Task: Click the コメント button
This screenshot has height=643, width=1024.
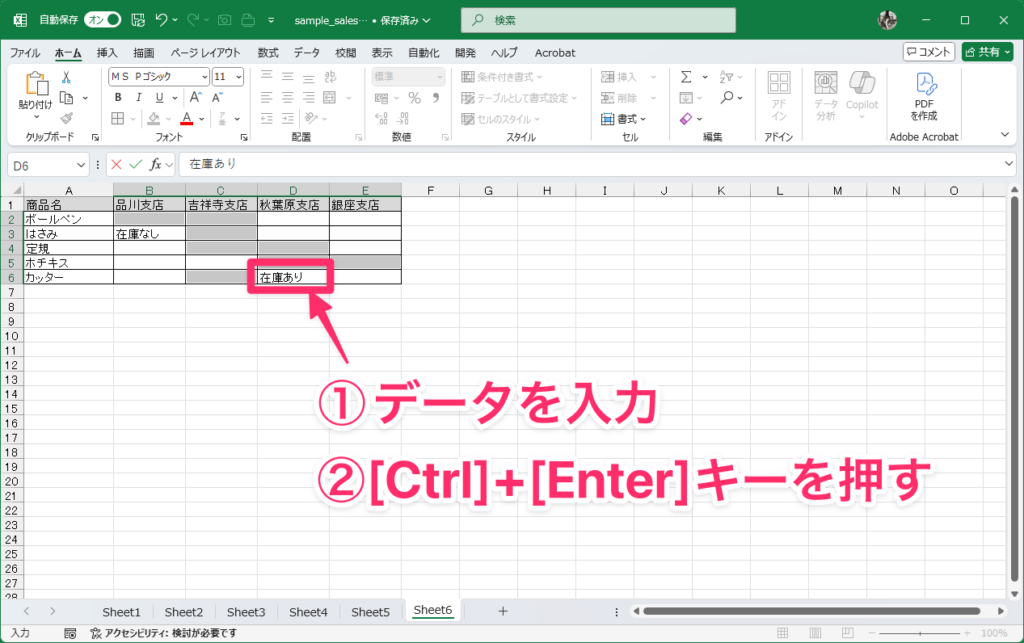Action: (x=928, y=52)
